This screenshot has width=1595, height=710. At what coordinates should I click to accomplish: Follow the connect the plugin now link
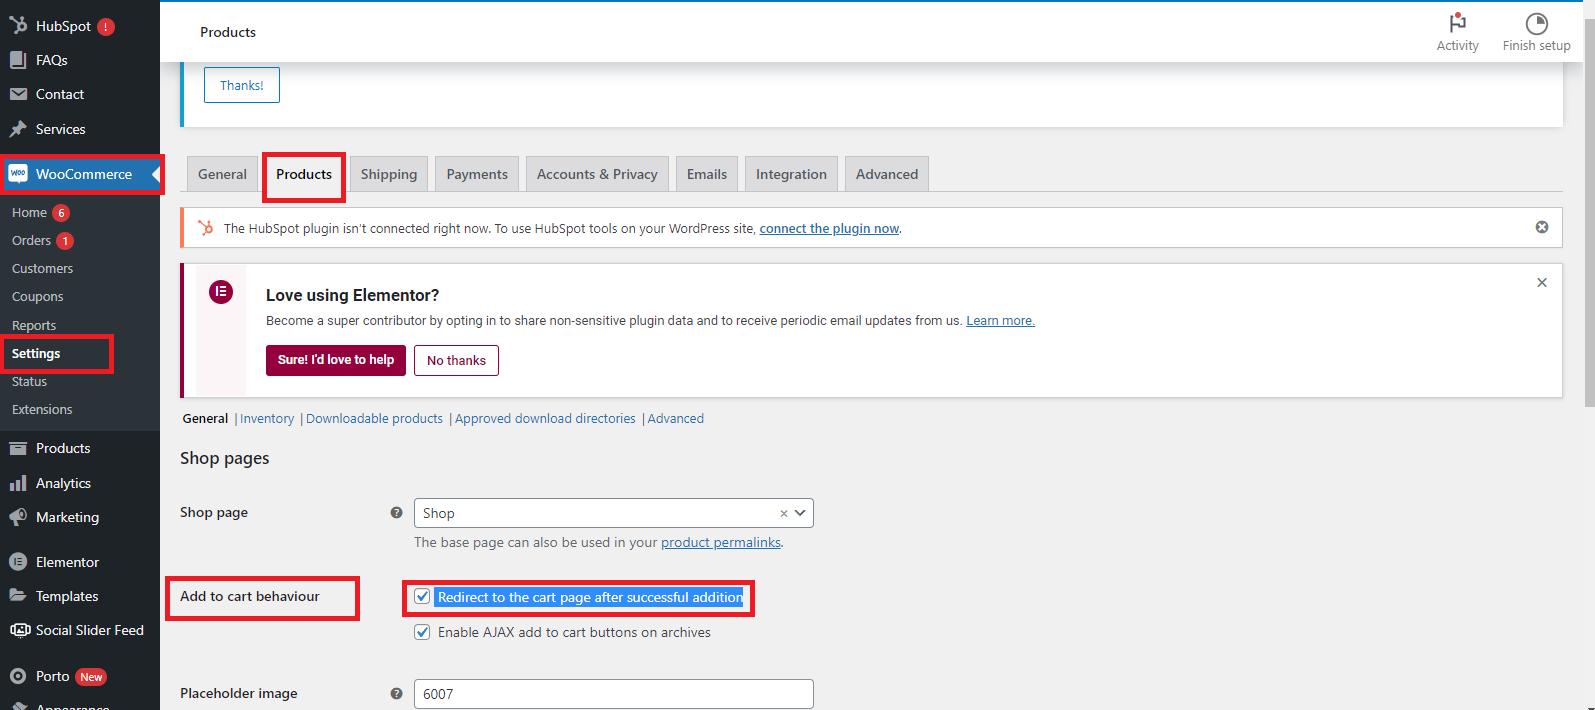(x=829, y=228)
